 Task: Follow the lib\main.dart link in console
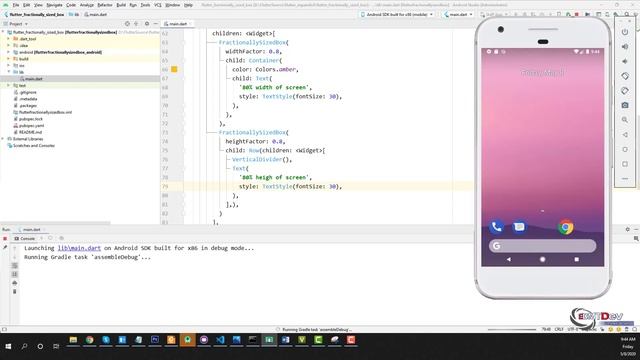point(79,248)
